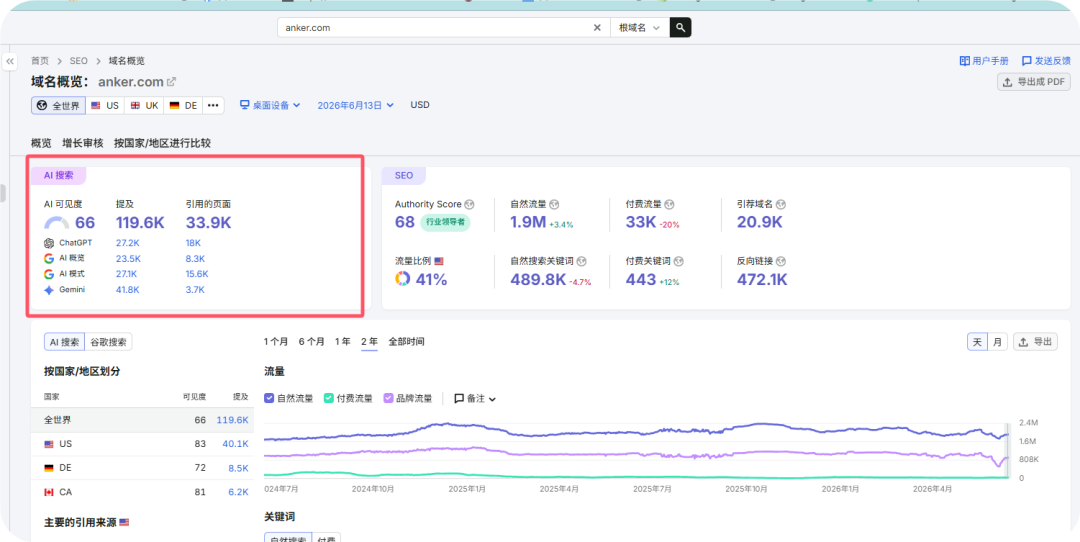Open the 备注 notes dropdown
1080x542 pixels.
pos(475,399)
